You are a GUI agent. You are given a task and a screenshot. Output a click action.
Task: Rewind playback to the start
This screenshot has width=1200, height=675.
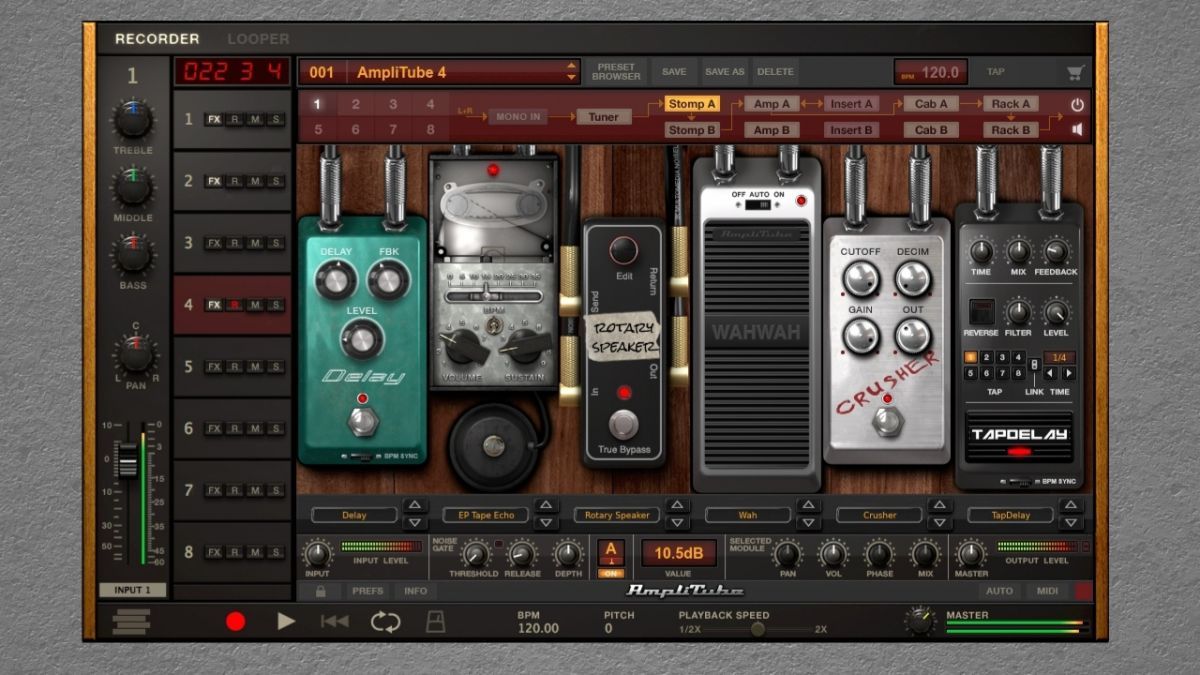click(x=335, y=621)
